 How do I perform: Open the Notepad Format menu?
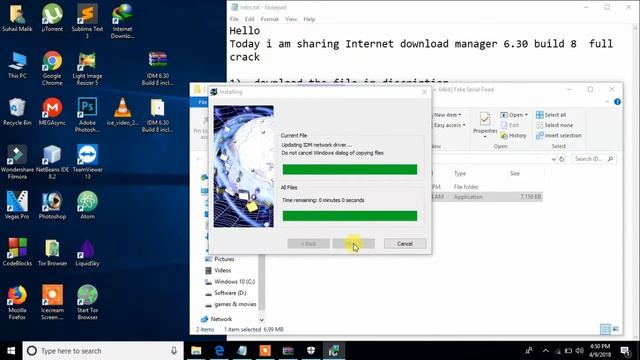(269, 19)
